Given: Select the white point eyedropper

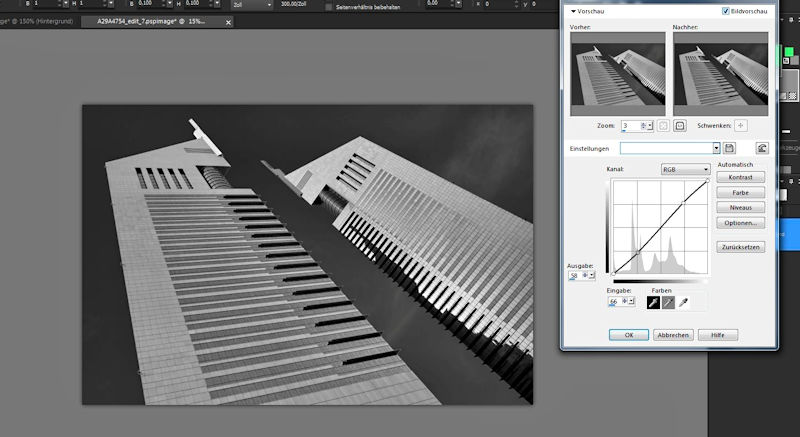Looking at the screenshot, I should (684, 303).
